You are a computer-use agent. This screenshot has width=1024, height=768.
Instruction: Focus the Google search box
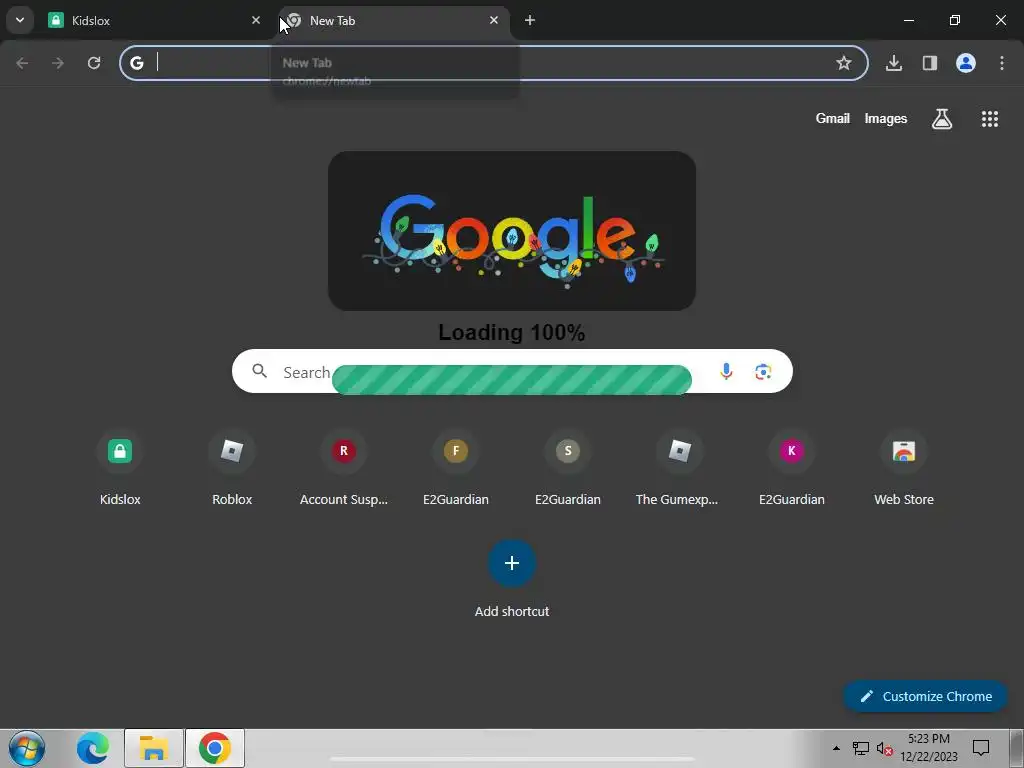(512, 371)
